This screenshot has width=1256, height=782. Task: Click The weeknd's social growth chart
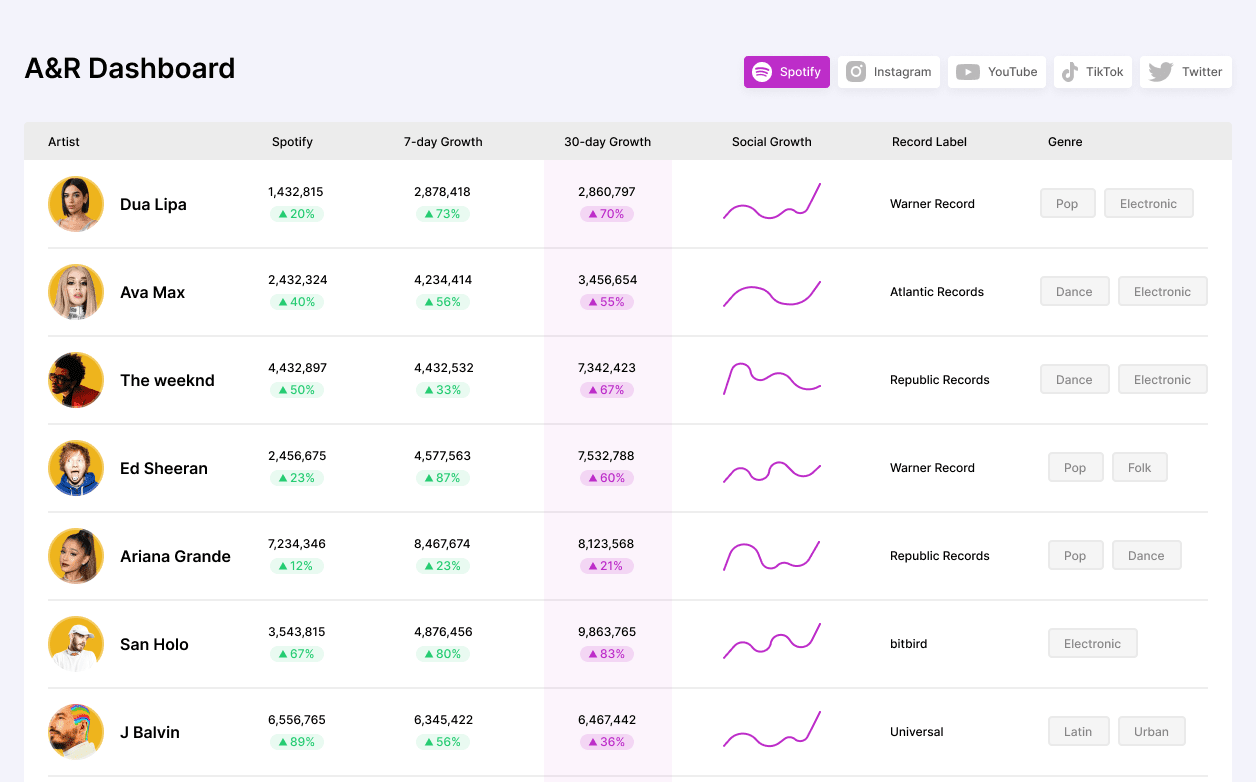772,379
